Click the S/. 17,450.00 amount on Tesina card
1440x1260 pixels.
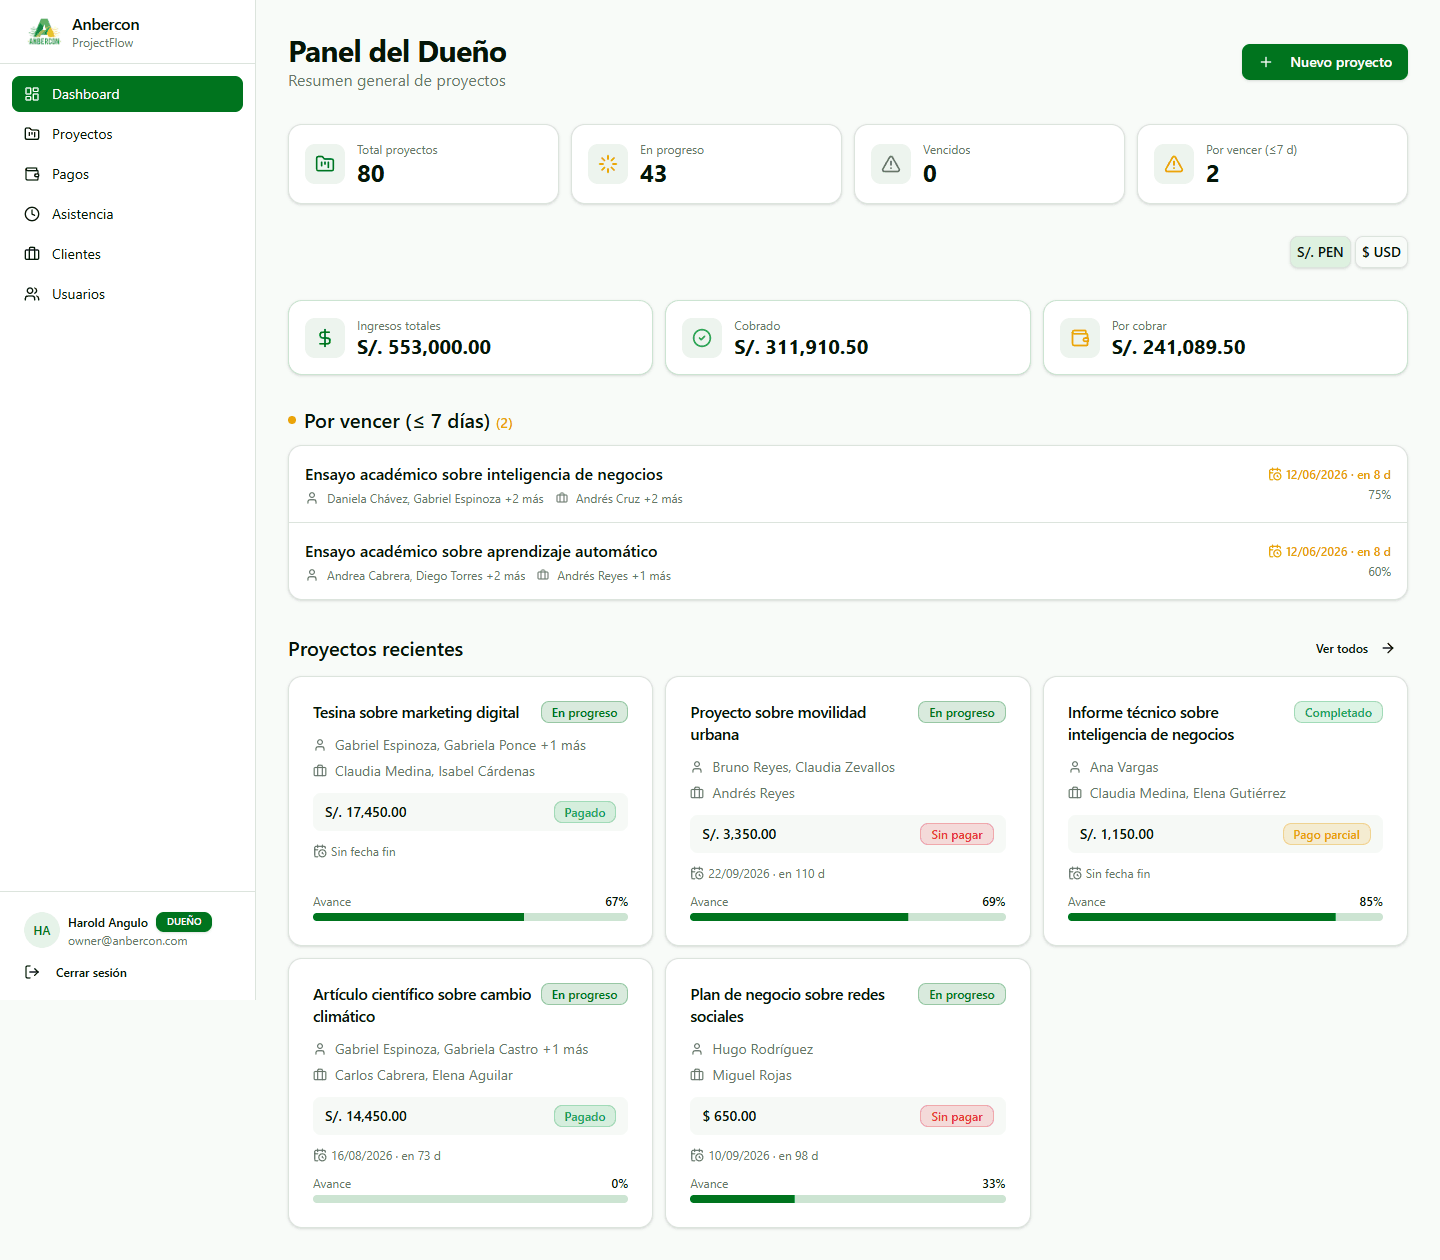[x=366, y=813]
